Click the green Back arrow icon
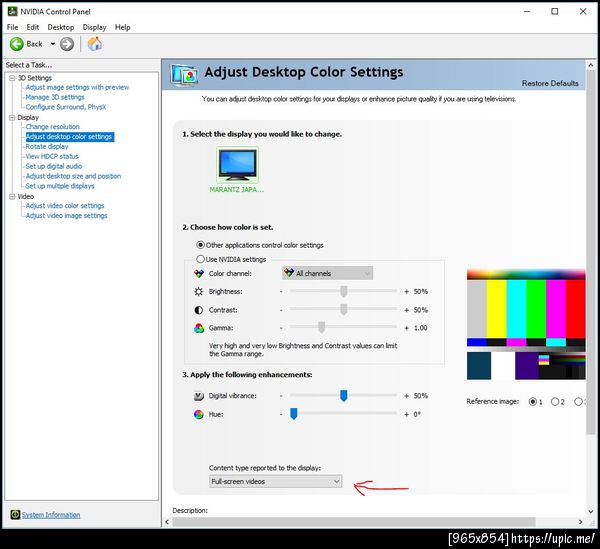The width and height of the screenshot is (600, 549). click(16, 44)
